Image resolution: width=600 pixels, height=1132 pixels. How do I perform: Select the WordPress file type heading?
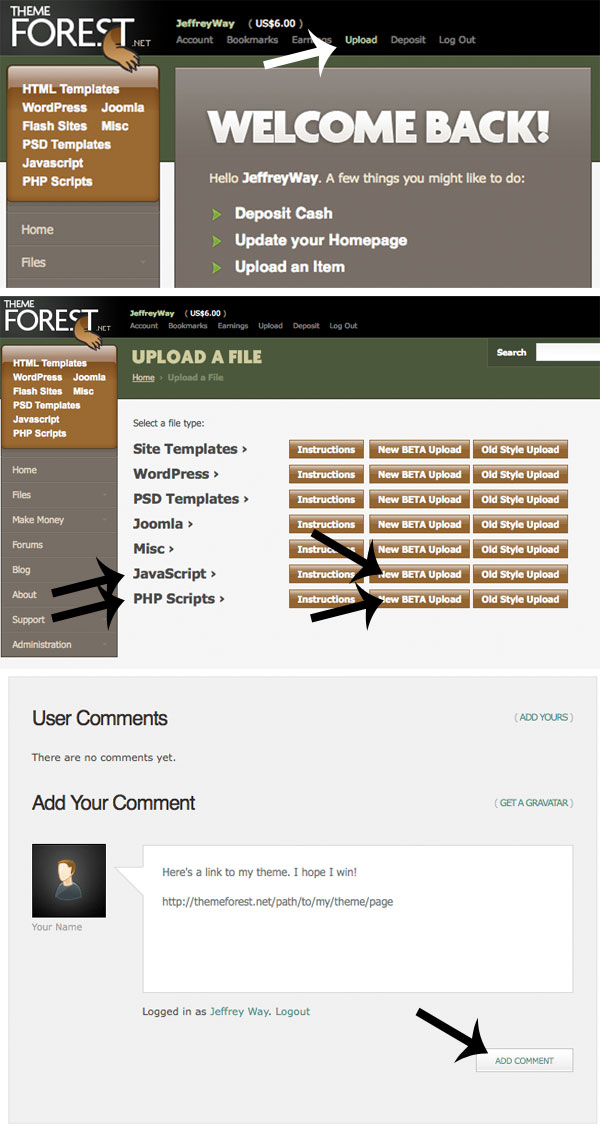pyautogui.click(x=176, y=474)
